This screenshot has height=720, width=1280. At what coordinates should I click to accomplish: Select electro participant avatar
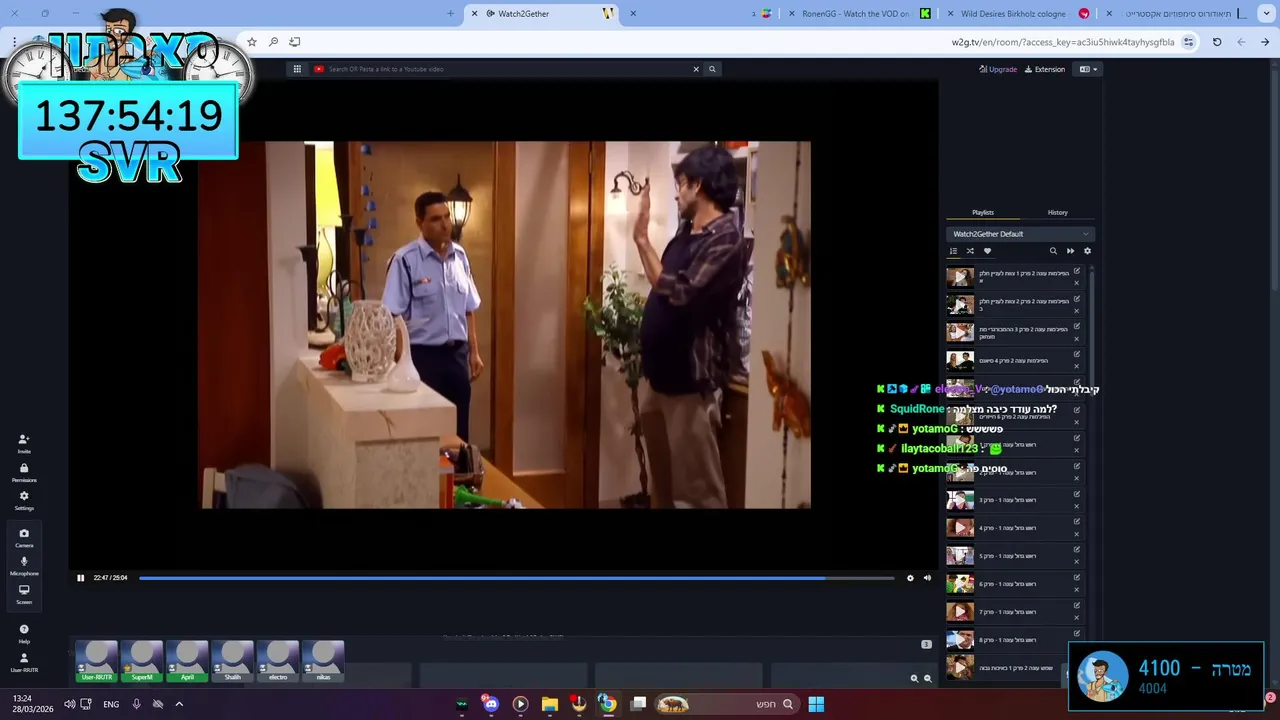(278, 661)
